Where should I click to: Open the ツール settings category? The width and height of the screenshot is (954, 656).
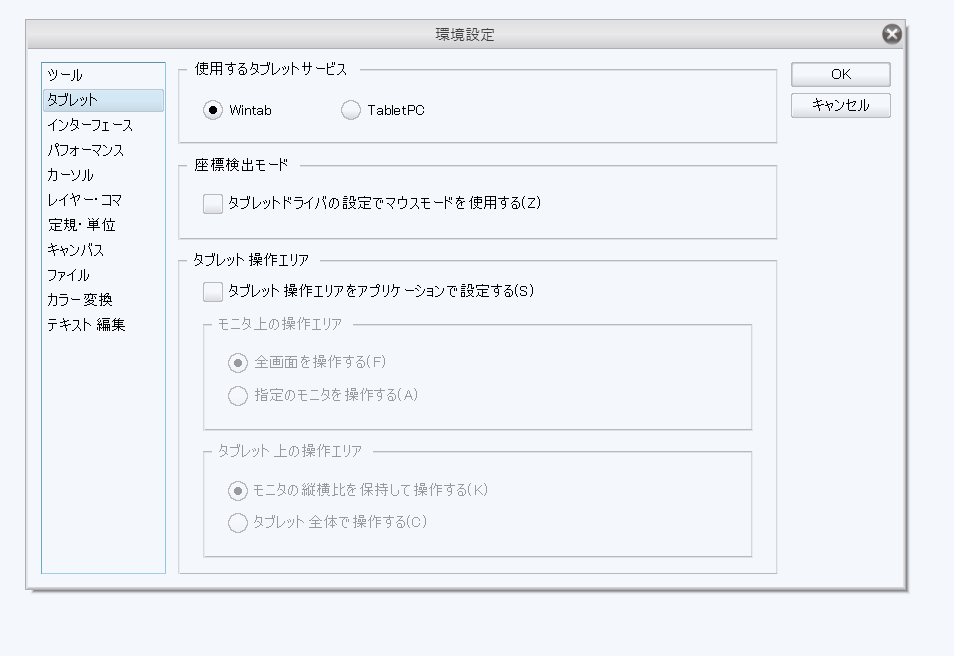coord(65,75)
